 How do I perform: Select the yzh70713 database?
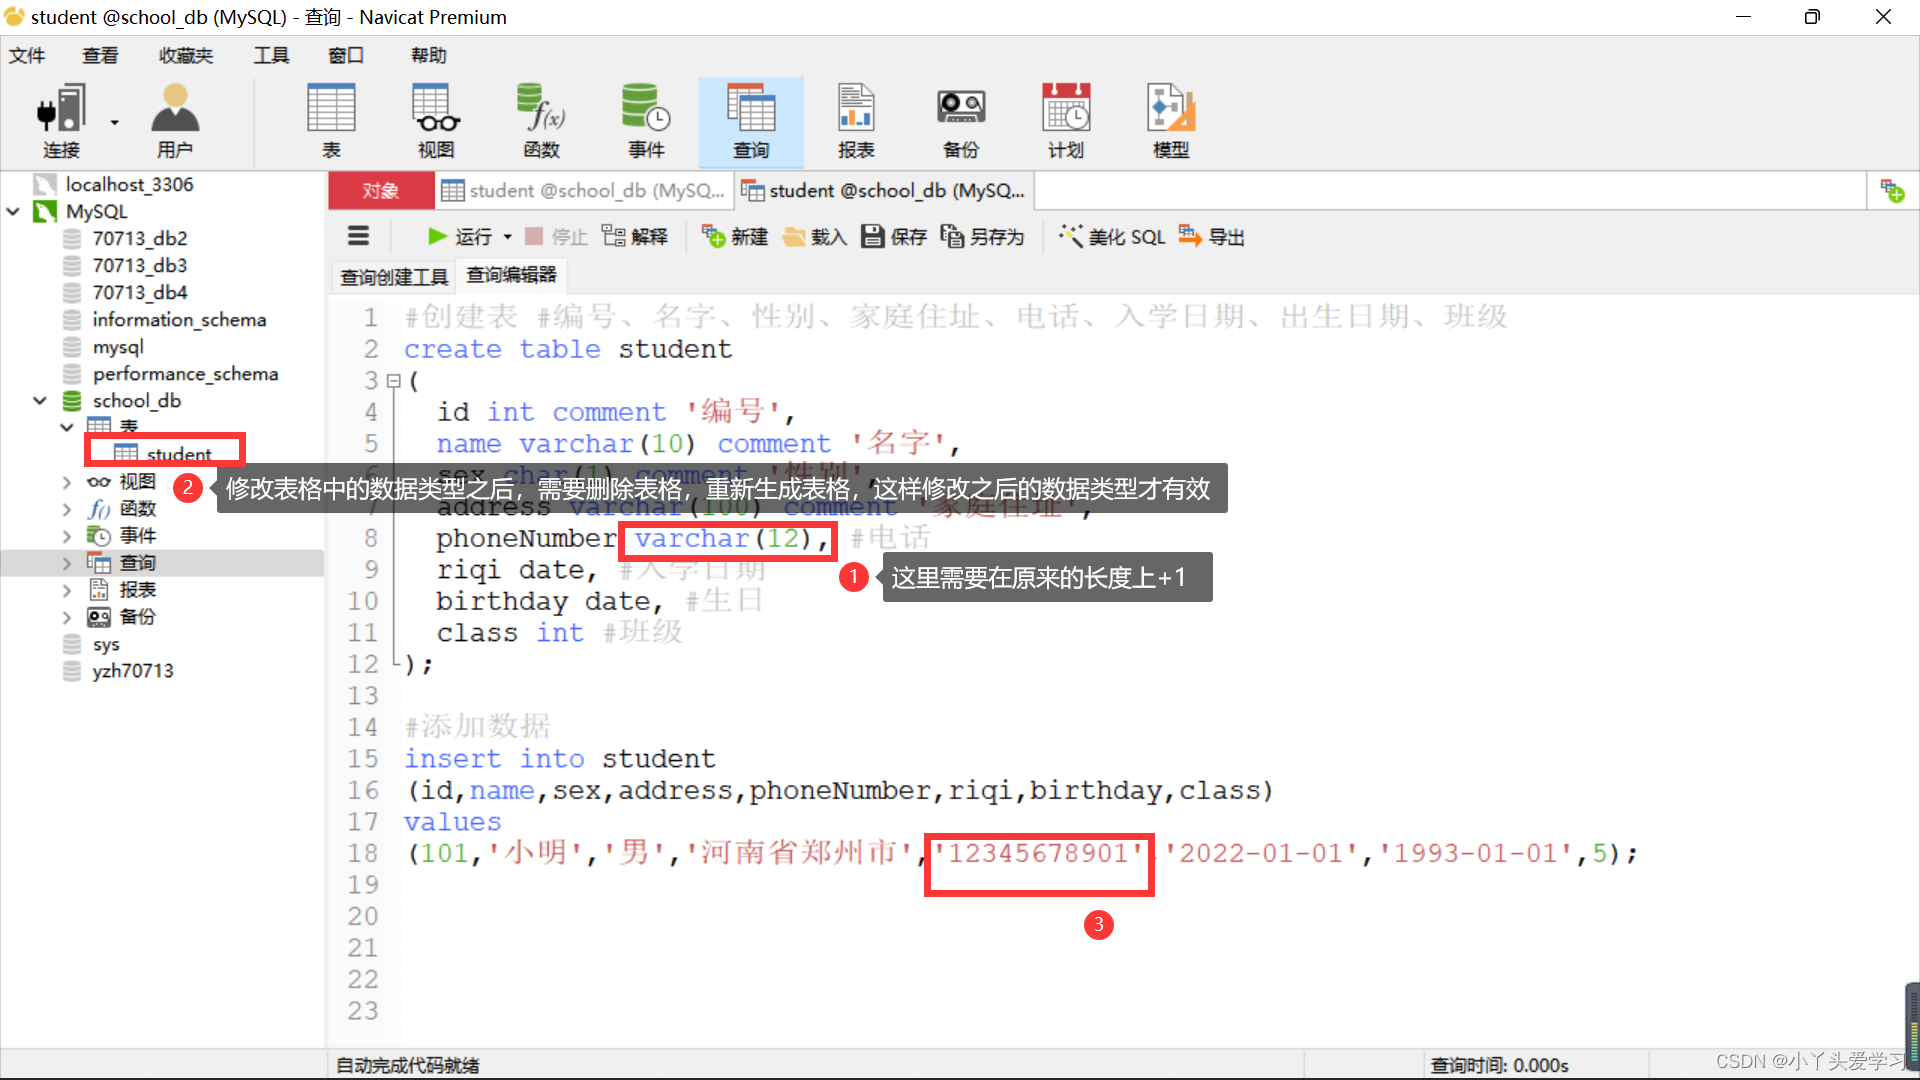pyautogui.click(x=133, y=671)
